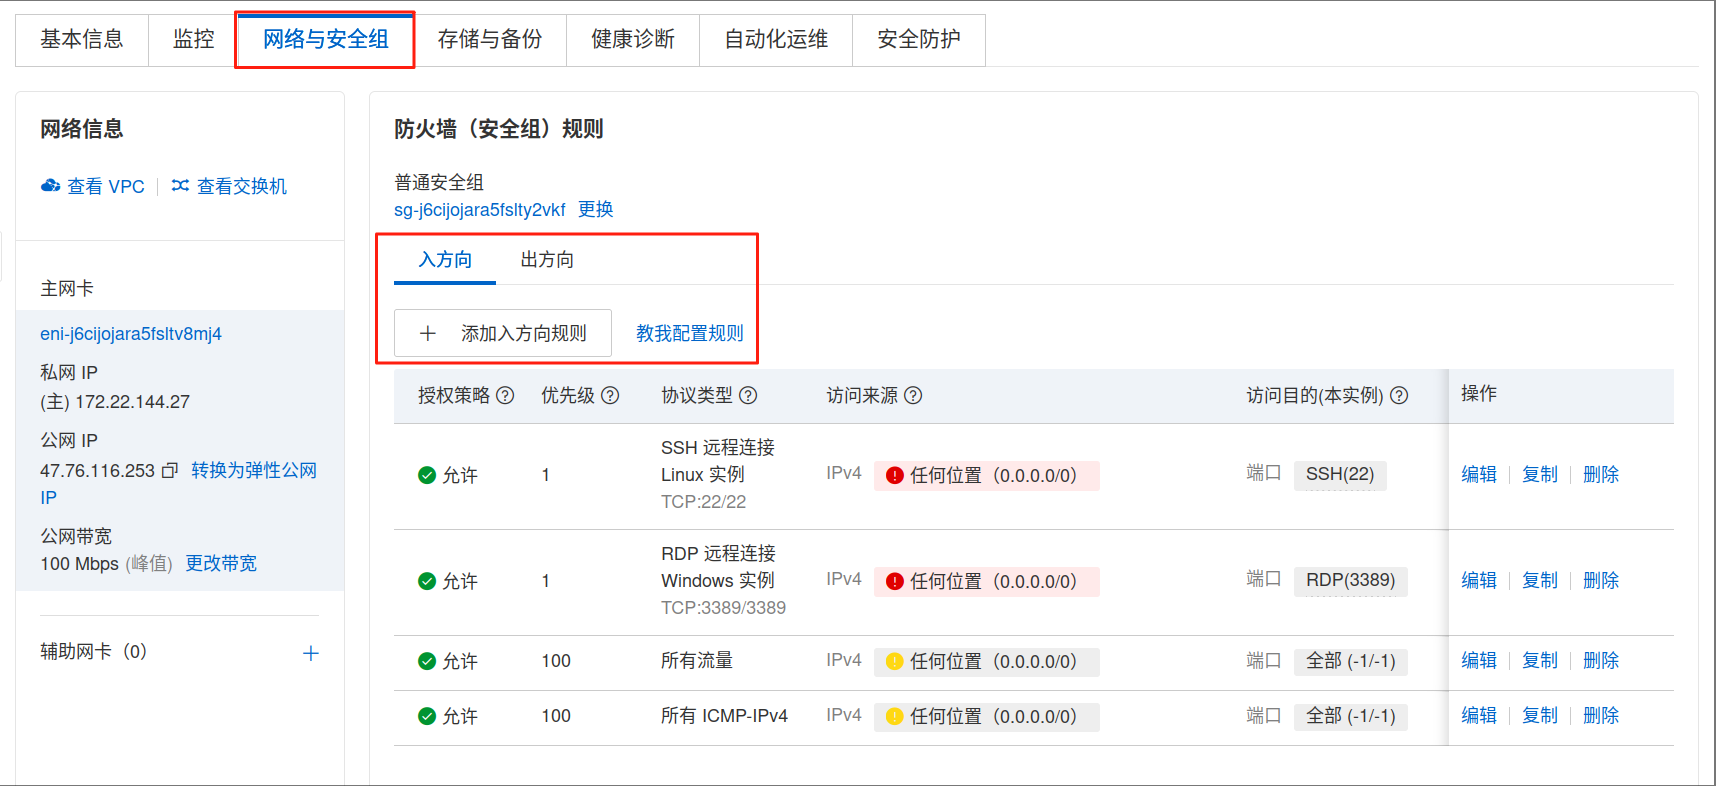1716x786 pixels.
Task: Open network interface eni-j6cijojara5fsltv8mj4
Action: coord(131,334)
